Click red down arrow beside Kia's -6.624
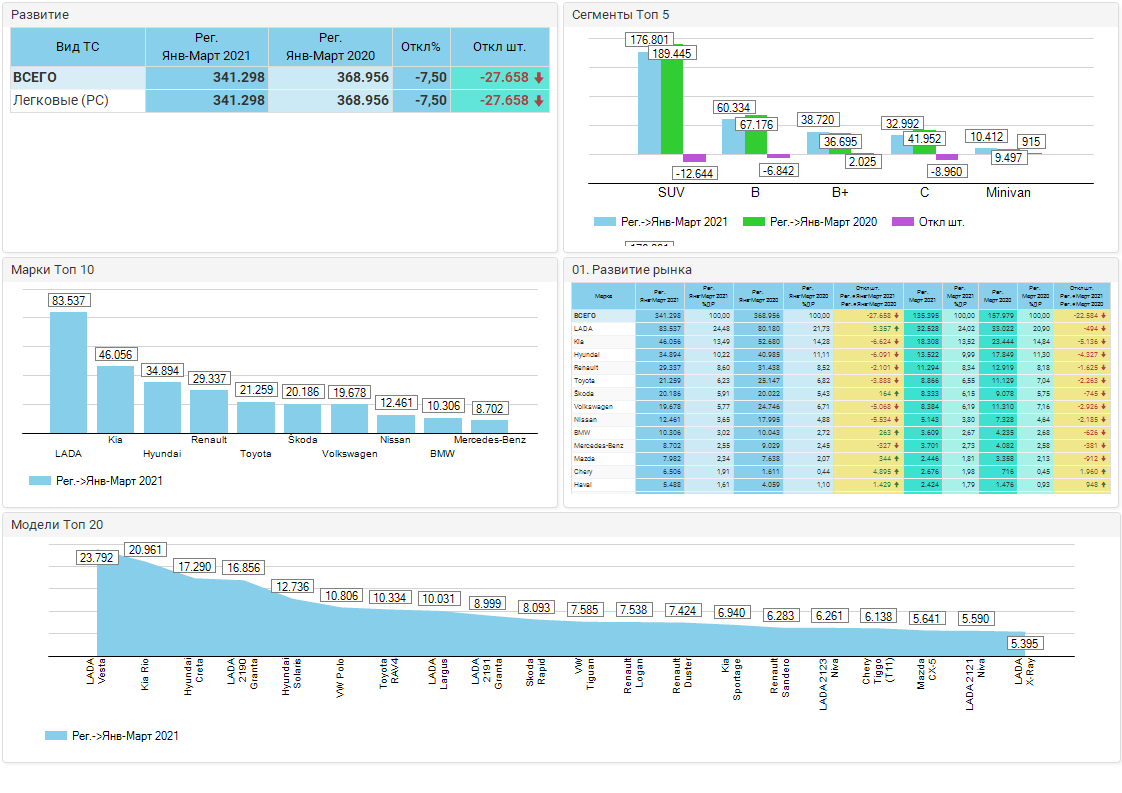 tap(895, 341)
